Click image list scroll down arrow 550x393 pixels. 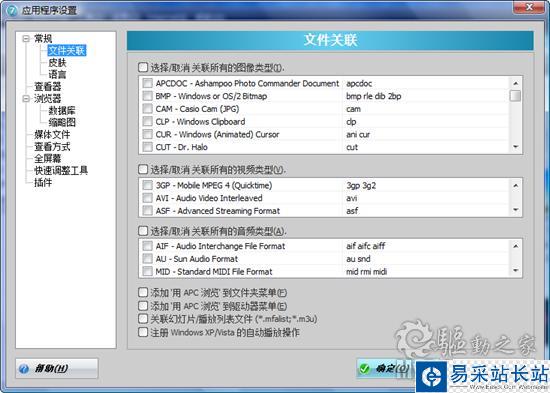[x=515, y=147]
